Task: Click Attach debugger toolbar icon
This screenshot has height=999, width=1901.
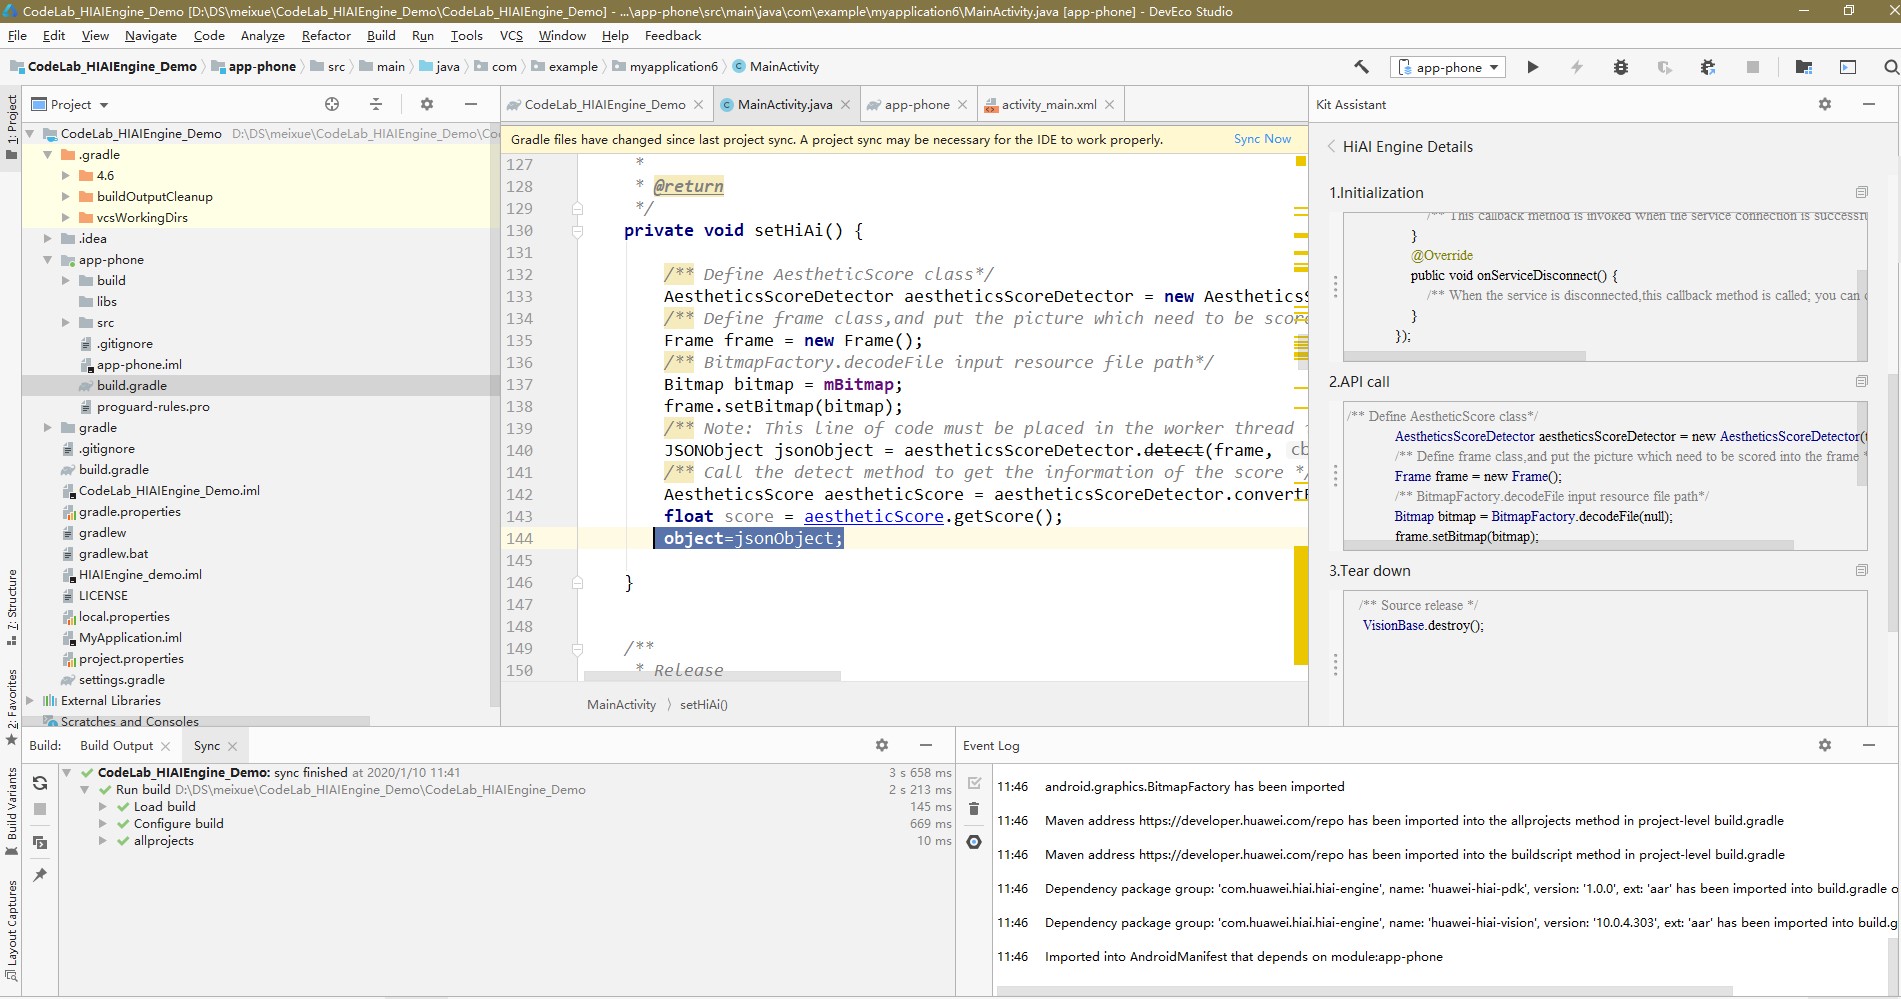Action: (1708, 67)
